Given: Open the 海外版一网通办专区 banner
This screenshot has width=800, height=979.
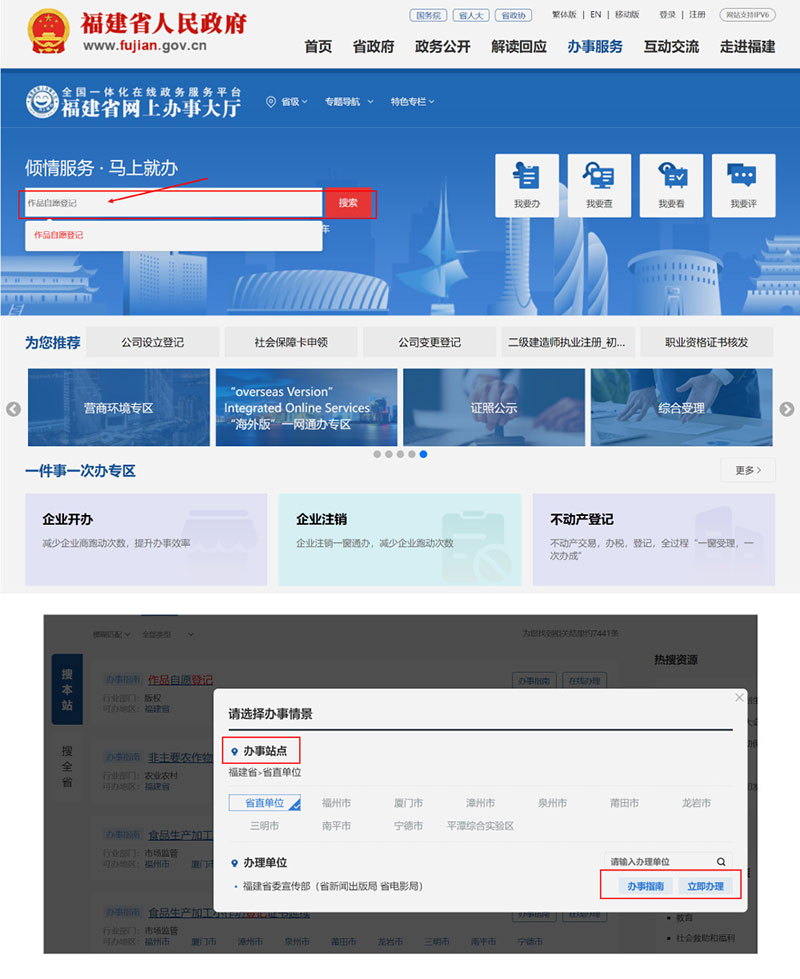Looking at the screenshot, I should [307, 407].
